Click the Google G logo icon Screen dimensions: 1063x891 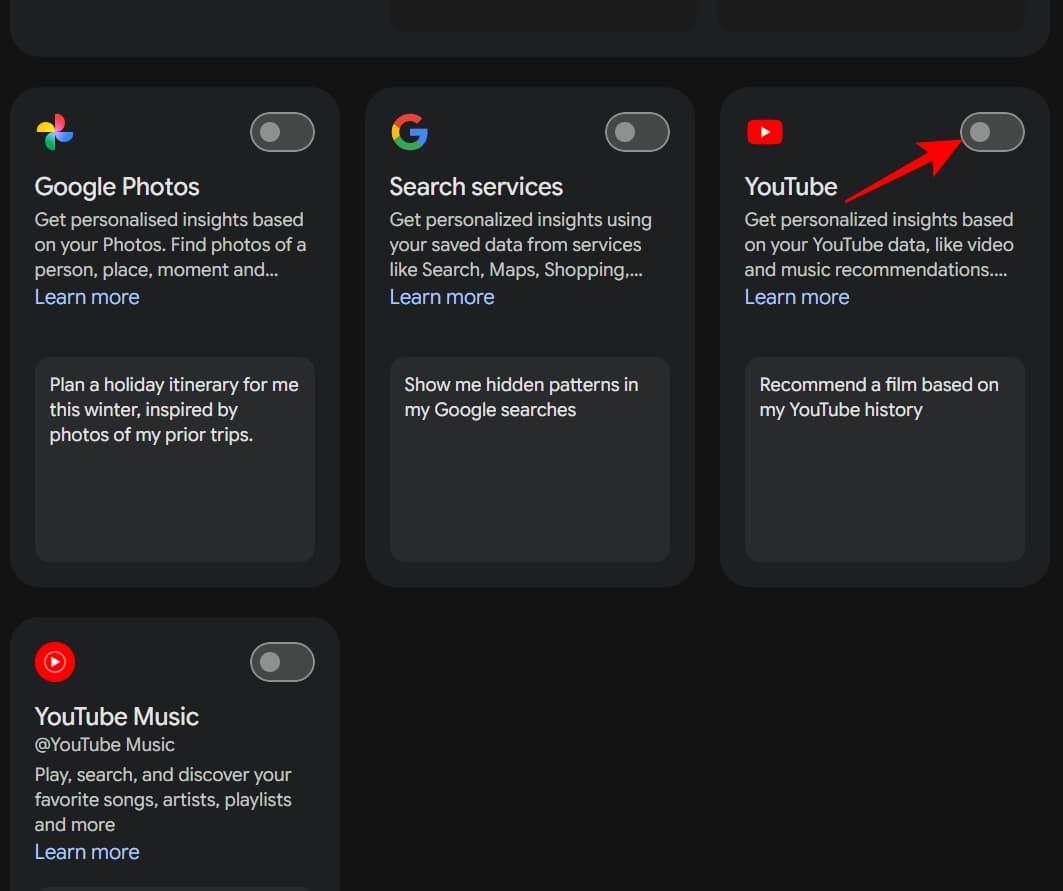[x=409, y=132]
